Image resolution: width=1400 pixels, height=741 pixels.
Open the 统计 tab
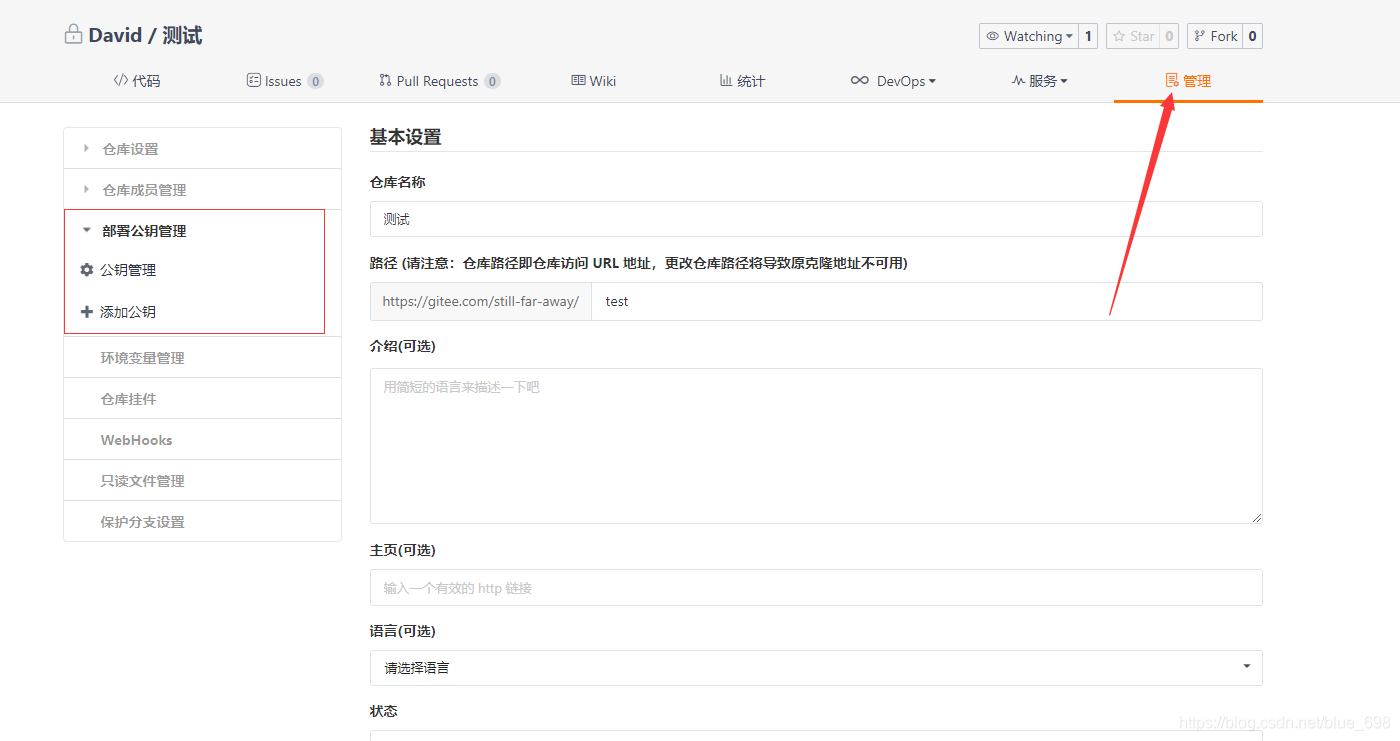point(742,81)
